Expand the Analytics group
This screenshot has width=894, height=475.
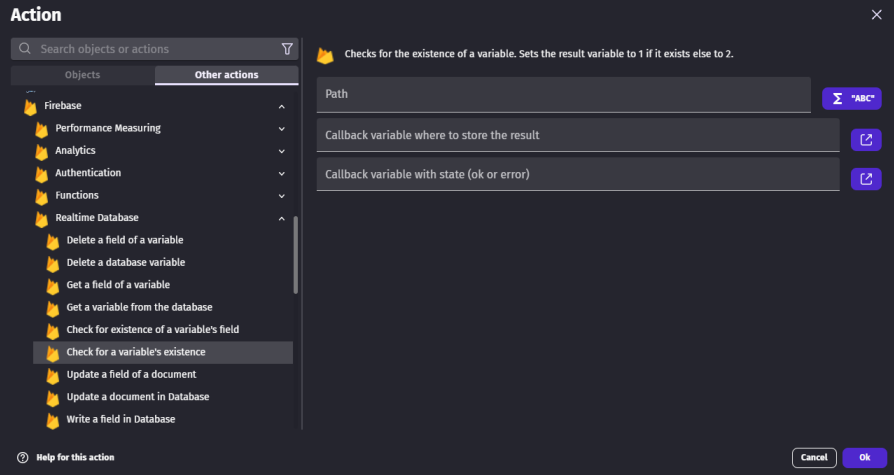pos(282,151)
